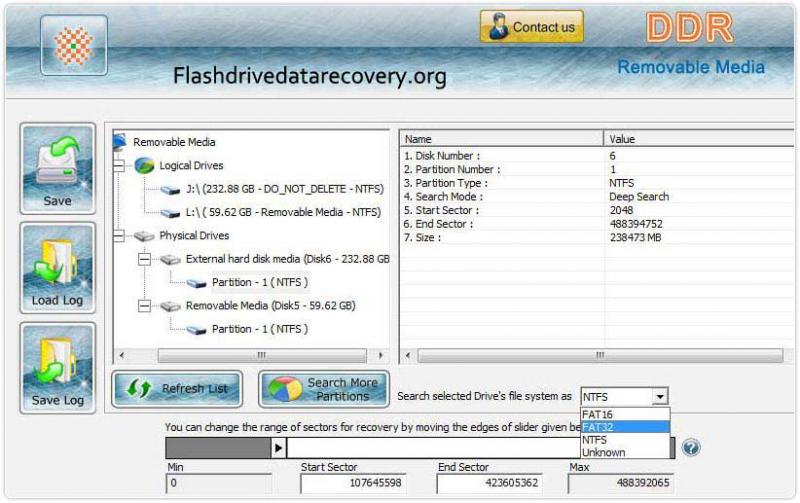Collapse the Removable Media Disk5 node
Image resolution: width=800 pixels, height=503 pixels.
click(x=145, y=306)
